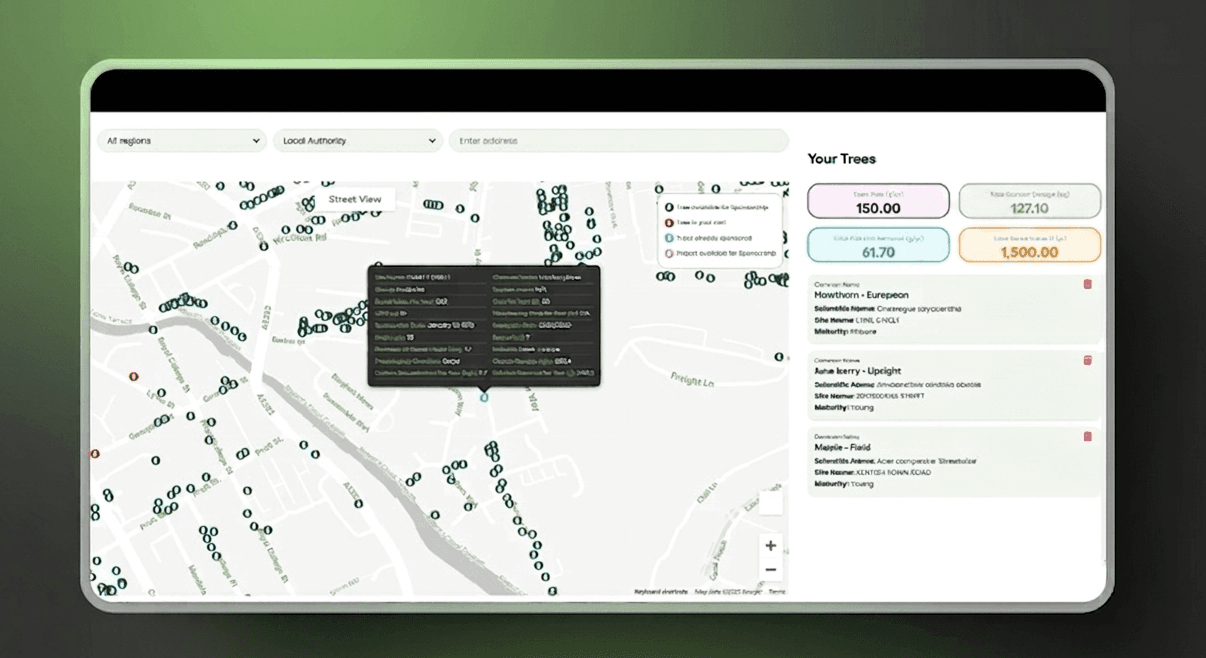1206x658 pixels.
Task: Zoom out using the map minus icon
Action: pos(771,569)
